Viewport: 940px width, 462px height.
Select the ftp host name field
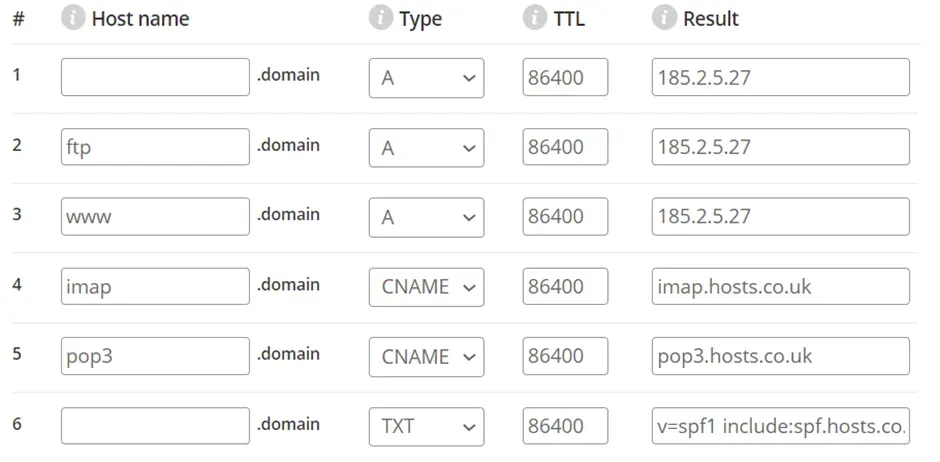click(155, 147)
